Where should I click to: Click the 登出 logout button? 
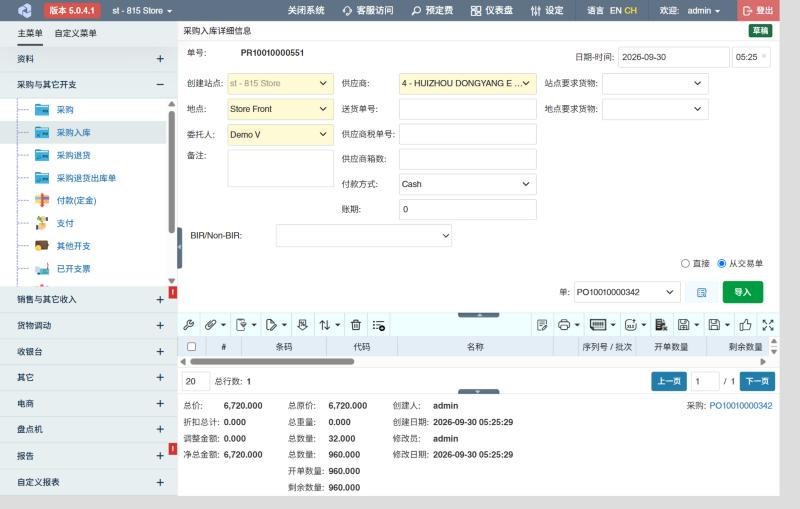tap(758, 10)
